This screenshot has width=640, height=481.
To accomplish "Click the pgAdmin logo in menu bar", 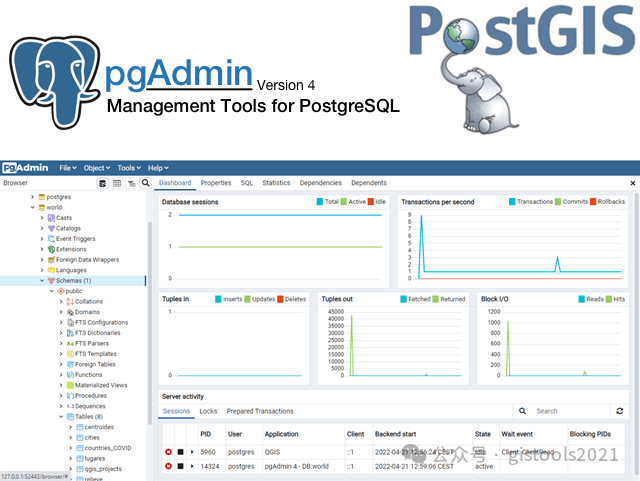I will tap(25, 168).
